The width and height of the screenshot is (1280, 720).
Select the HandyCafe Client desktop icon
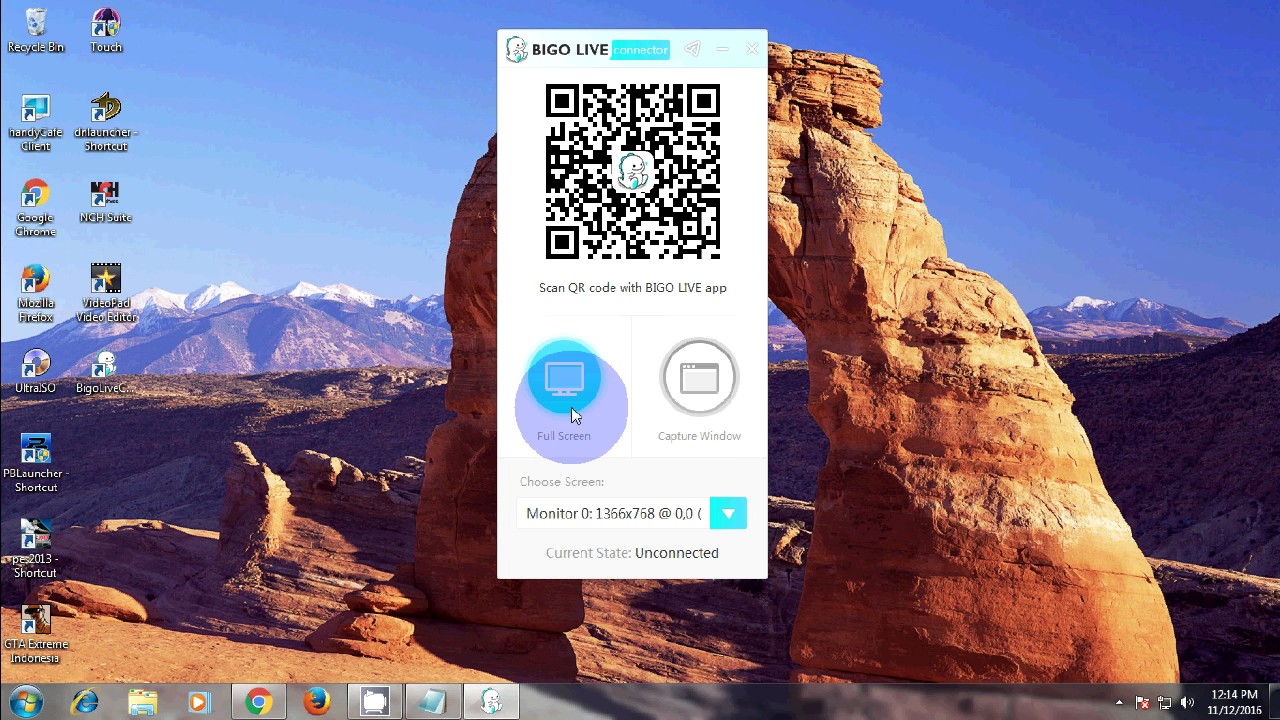pyautogui.click(x=35, y=123)
